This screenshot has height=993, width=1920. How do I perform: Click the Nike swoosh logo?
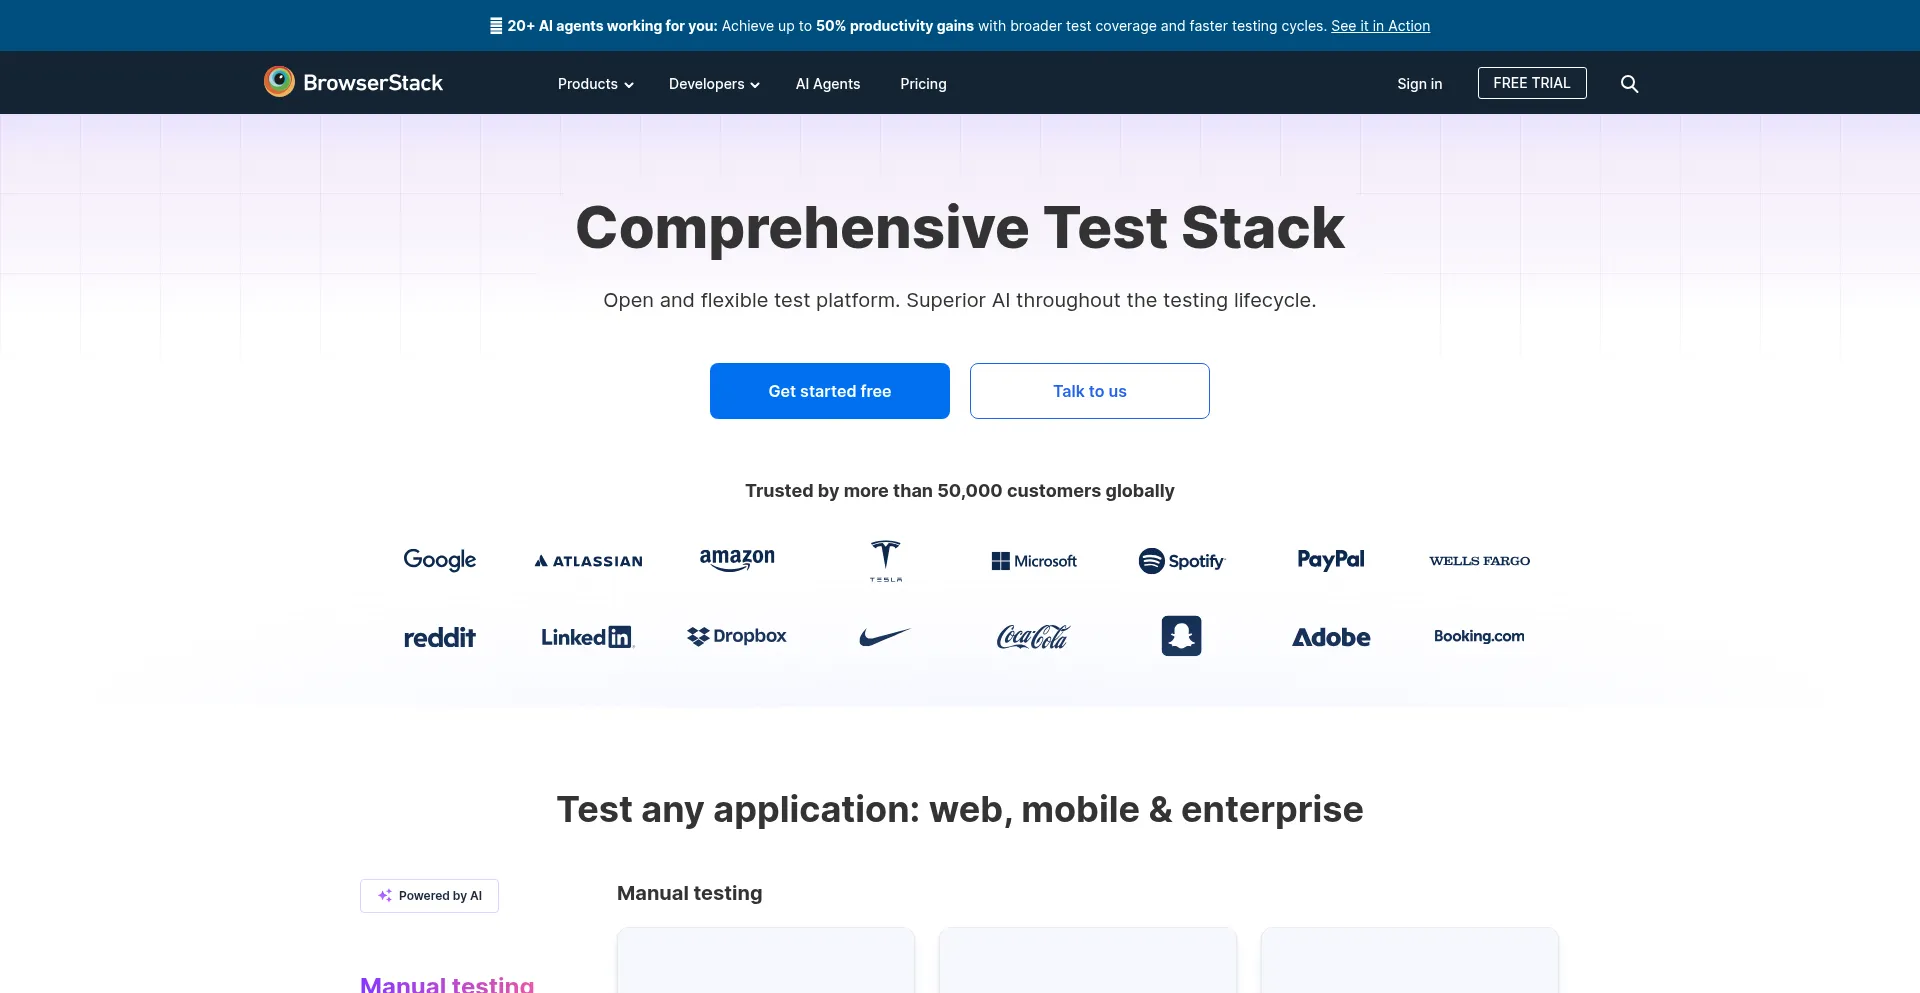coord(885,637)
